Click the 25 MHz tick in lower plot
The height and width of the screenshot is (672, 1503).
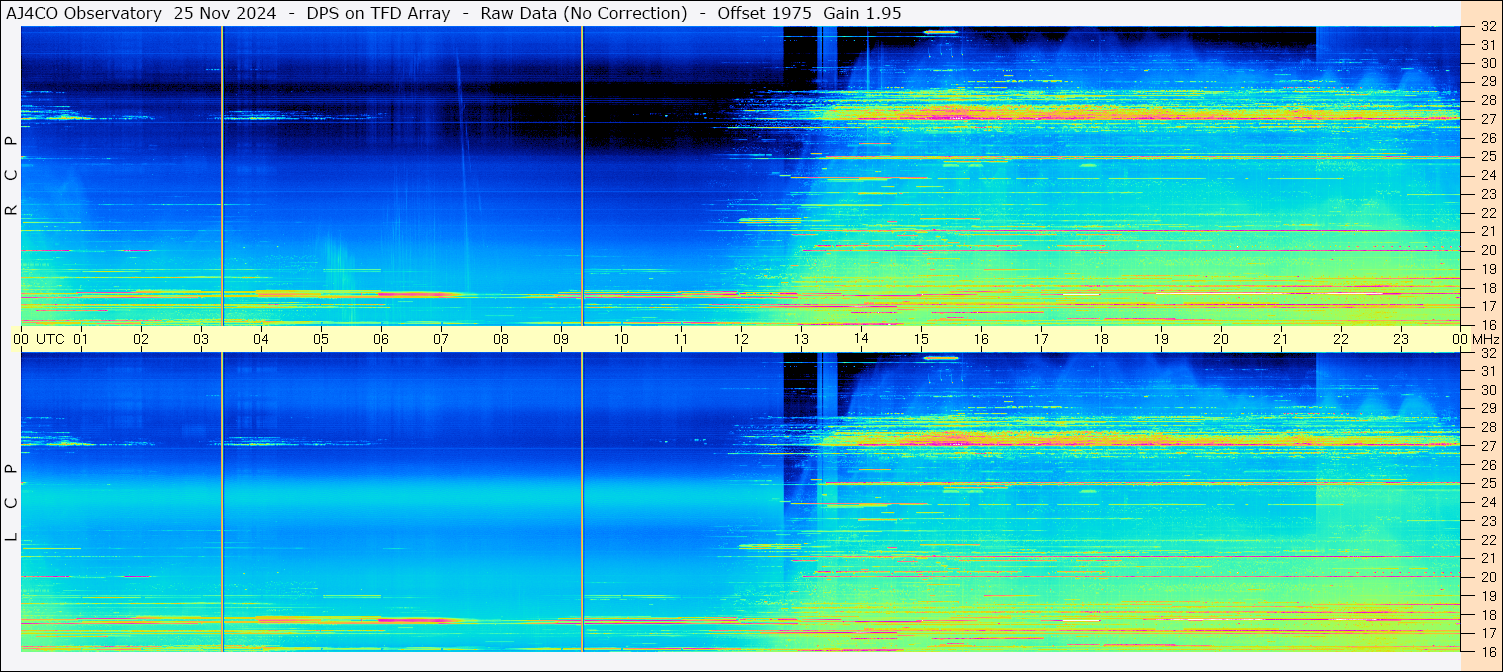click(1487, 483)
